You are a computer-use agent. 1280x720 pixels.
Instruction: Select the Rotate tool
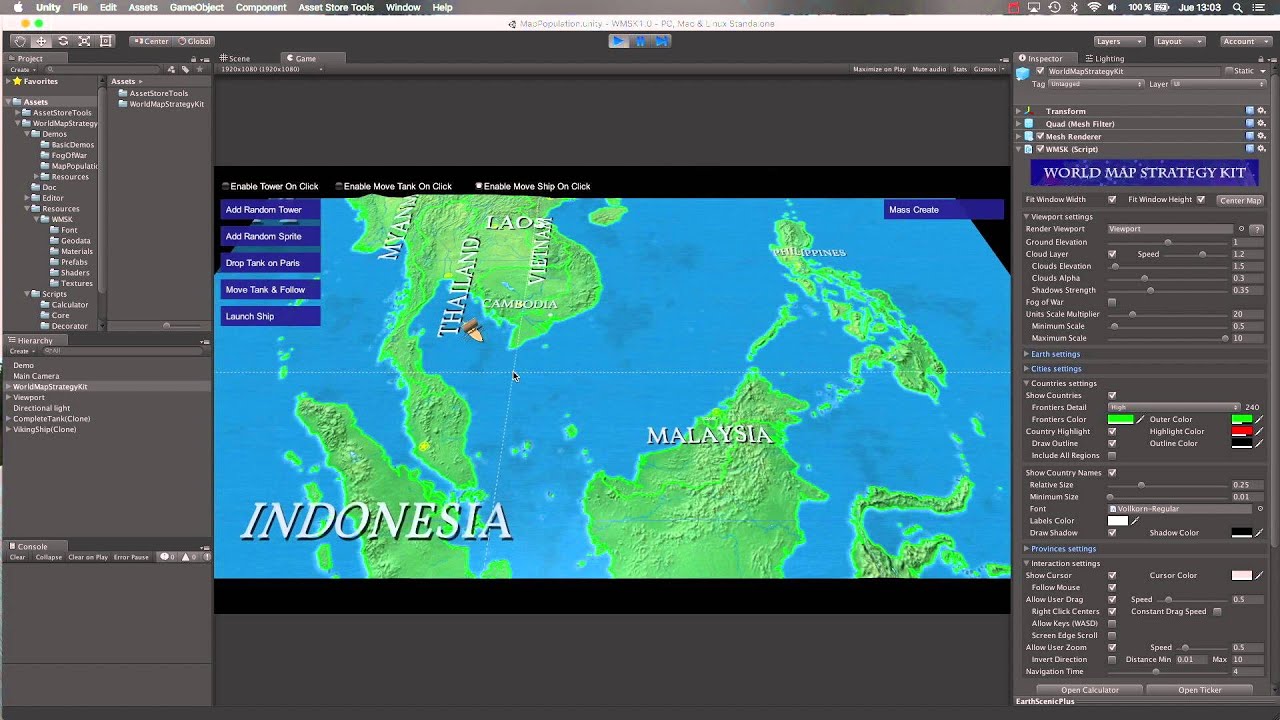coord(62,41)
